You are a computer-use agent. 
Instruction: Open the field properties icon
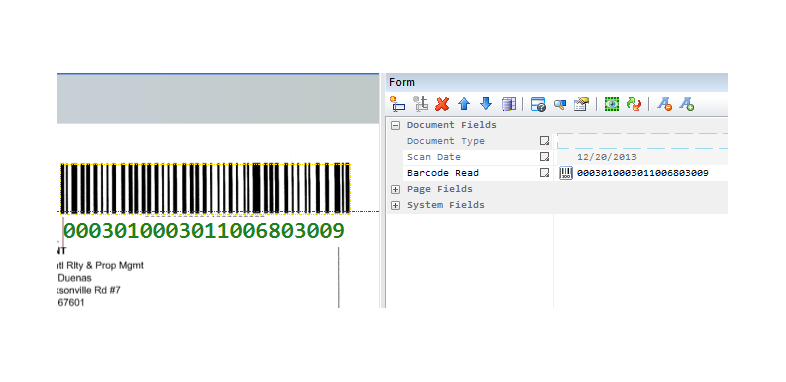pos(581,104)
